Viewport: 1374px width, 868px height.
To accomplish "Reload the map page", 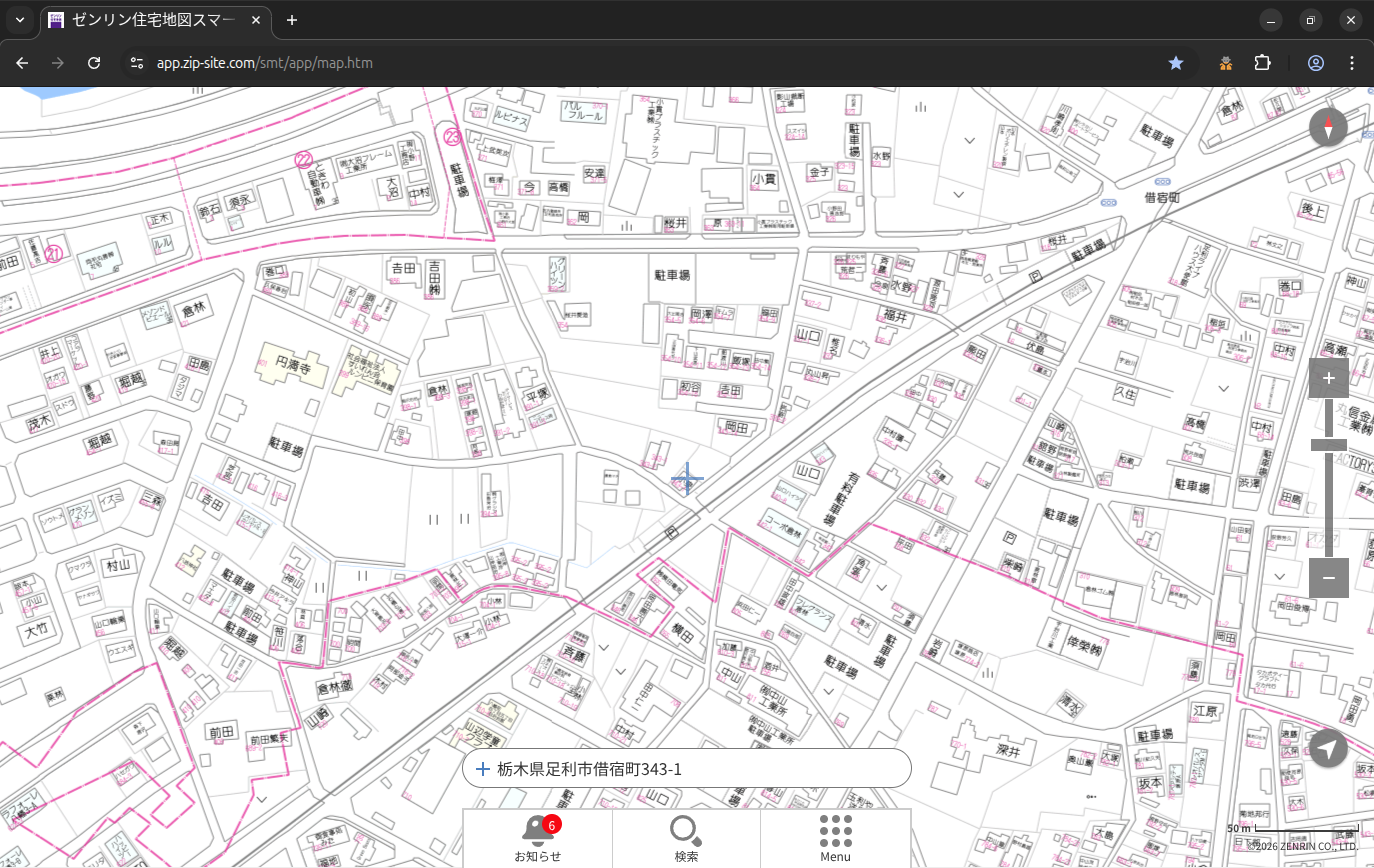I will pos(94,63).
